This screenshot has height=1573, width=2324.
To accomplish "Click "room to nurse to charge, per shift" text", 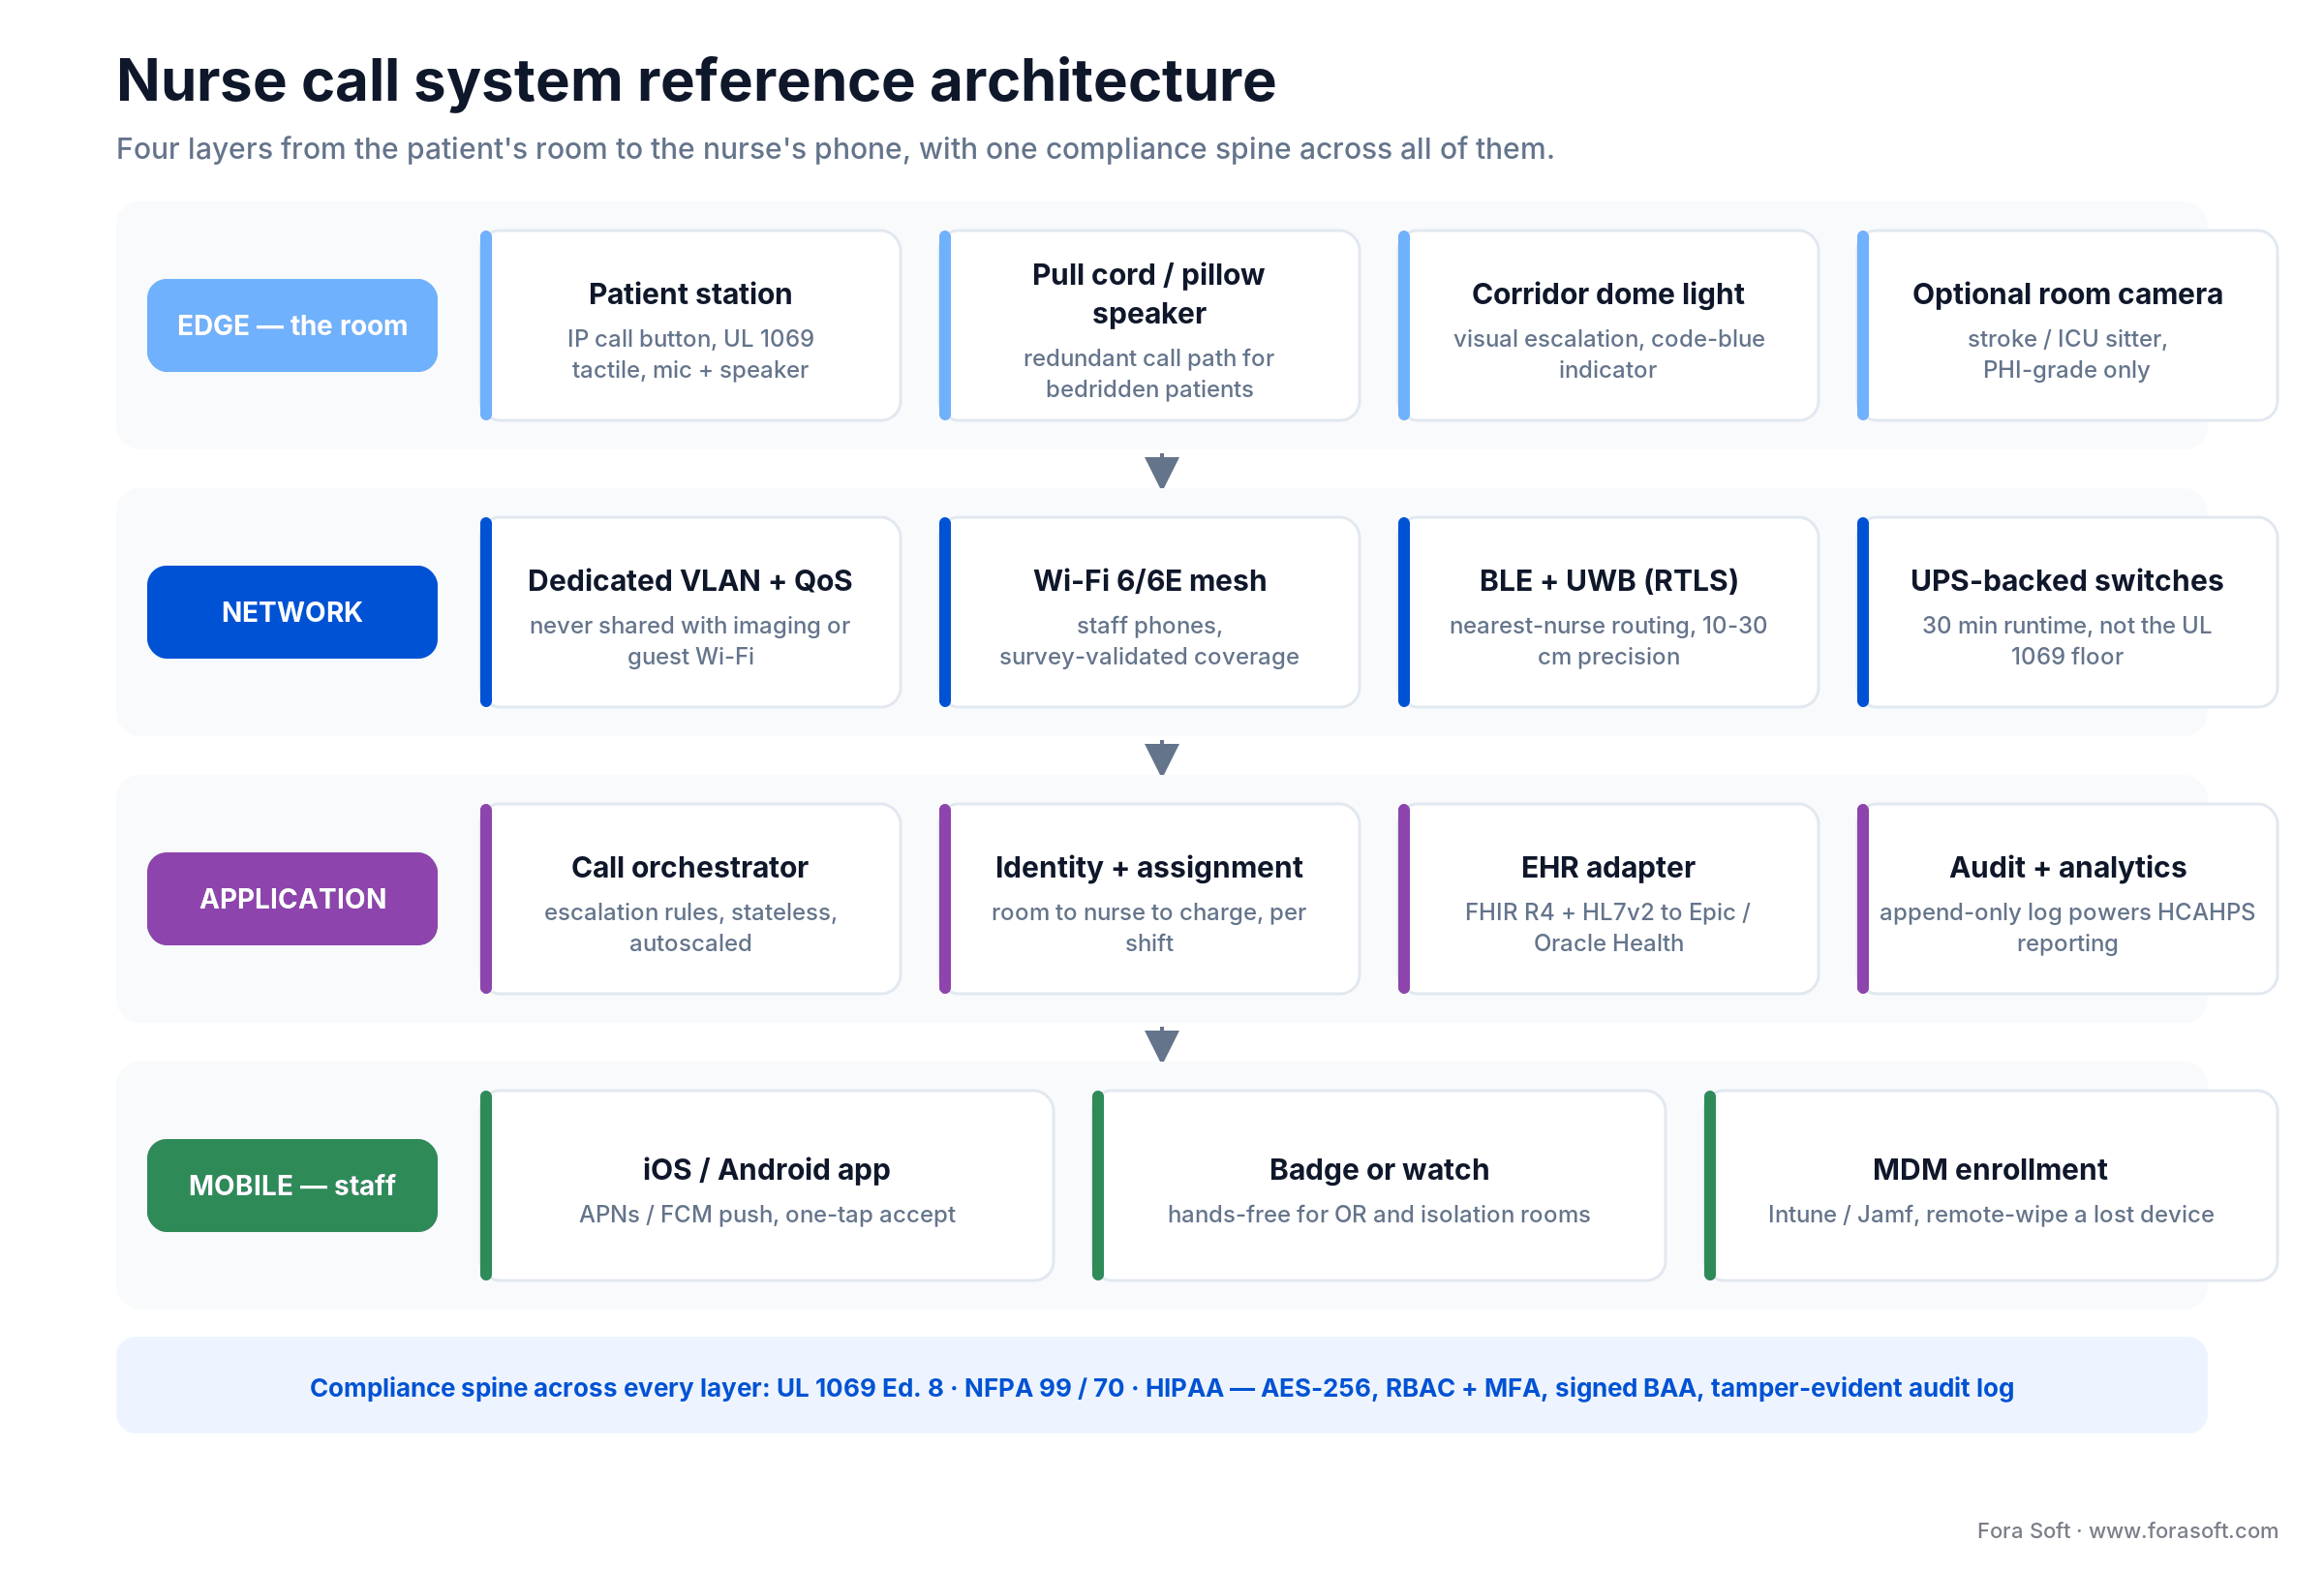I will click(x=1149, y=928).
